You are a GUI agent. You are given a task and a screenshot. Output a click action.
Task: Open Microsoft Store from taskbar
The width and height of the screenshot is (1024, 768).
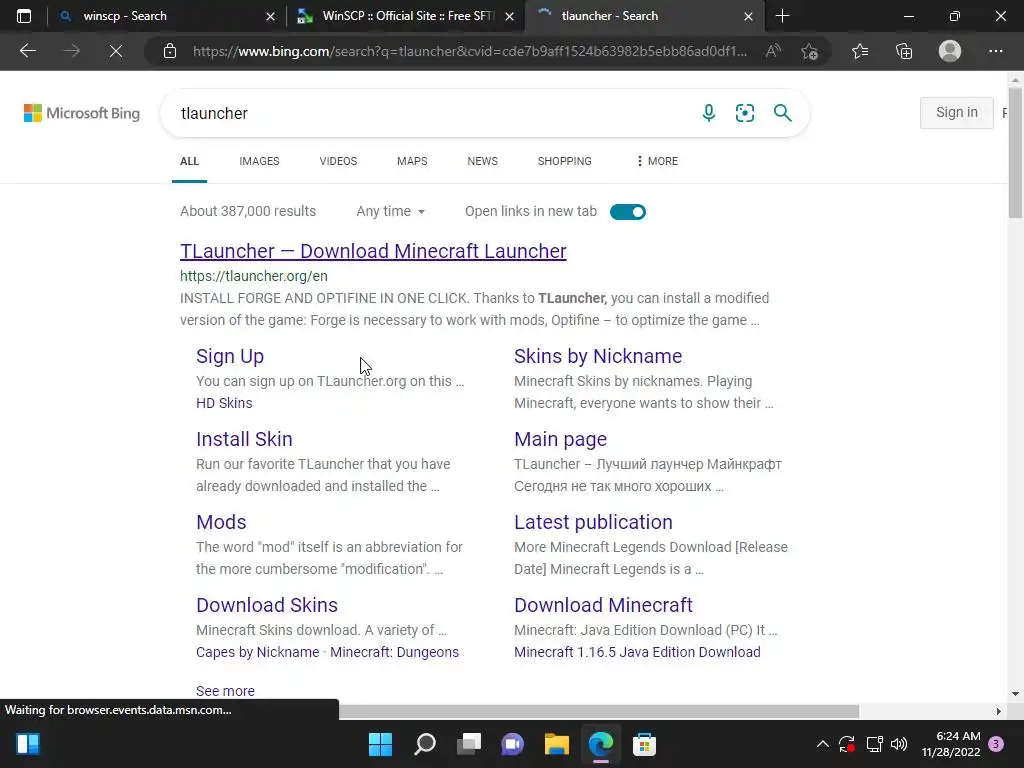[x=644, y=744]
